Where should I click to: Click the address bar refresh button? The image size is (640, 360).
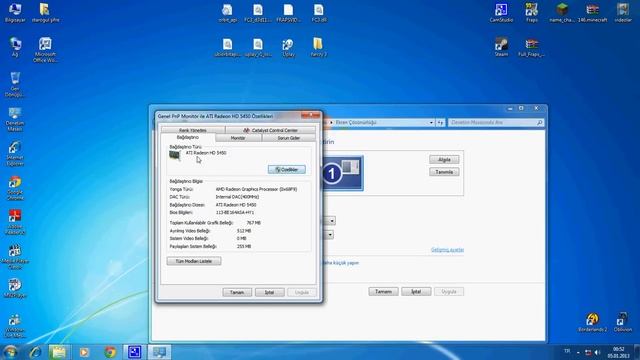point(440,122)
